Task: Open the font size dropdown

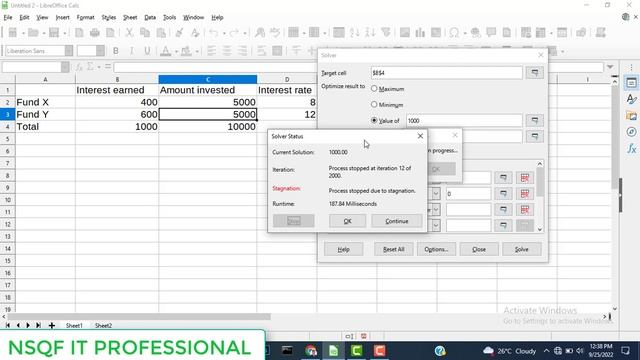Action: pyautogui.click(x=100, y=51)
